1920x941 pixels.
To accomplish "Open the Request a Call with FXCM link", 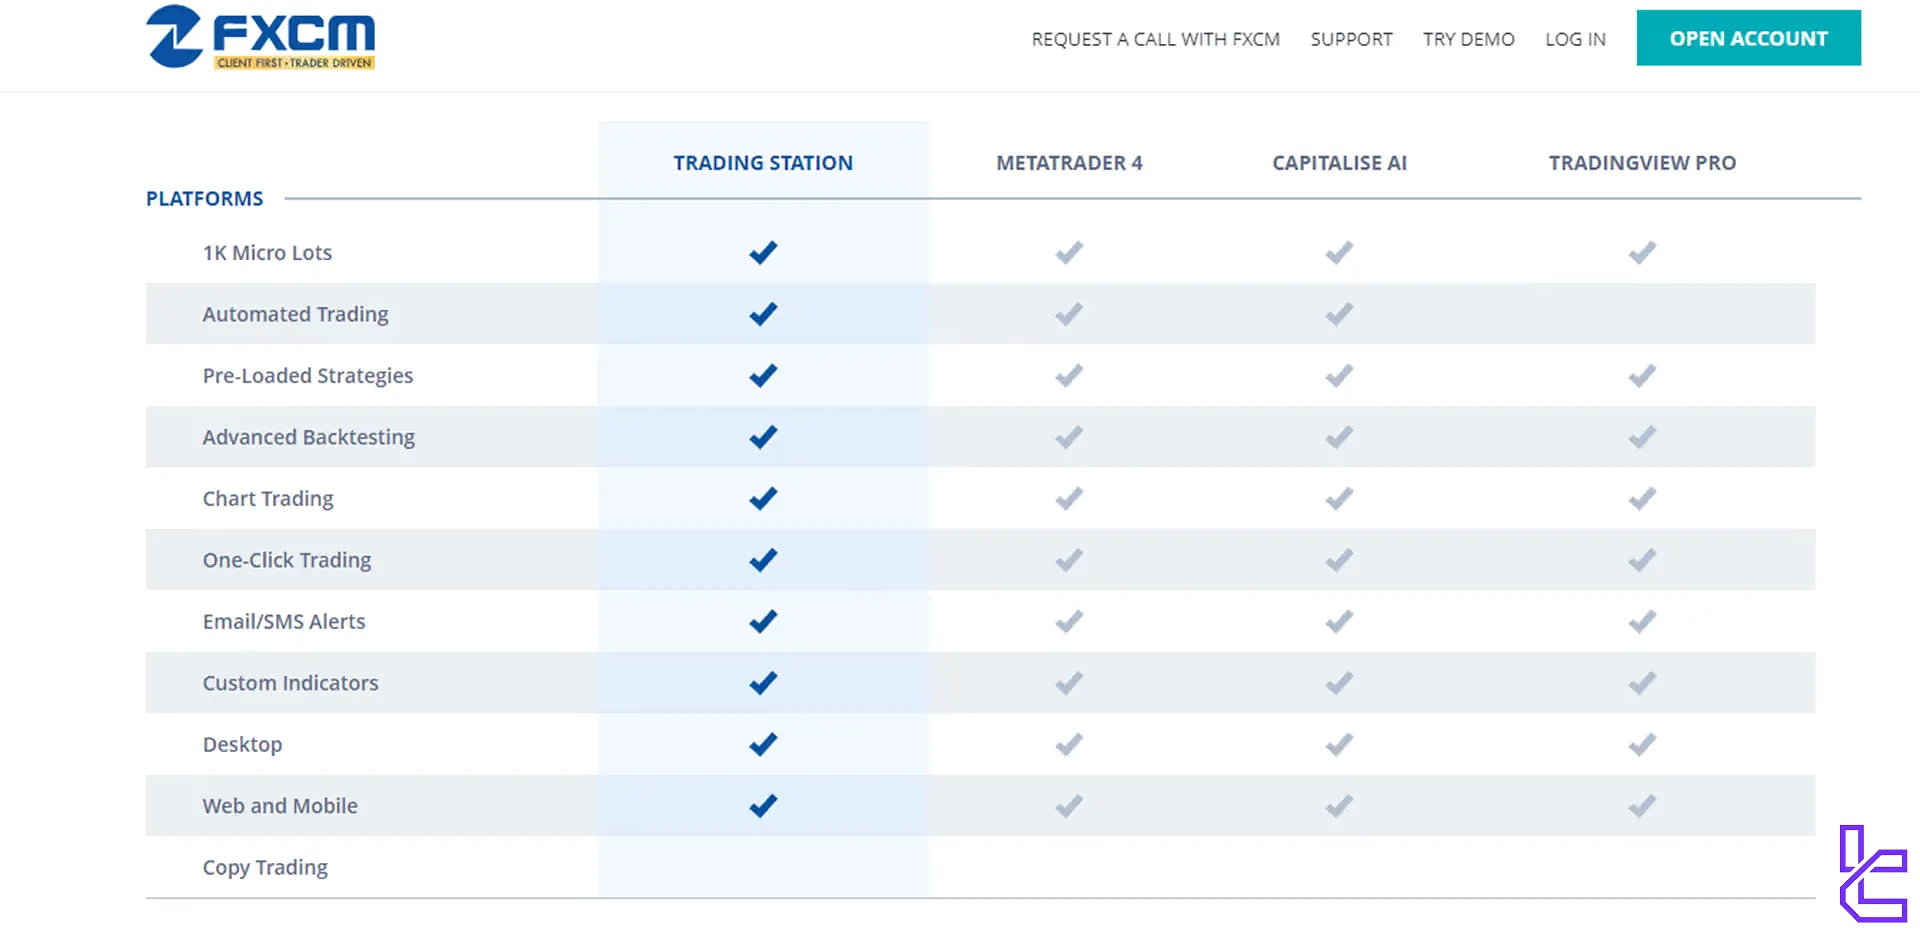I will click(x=1155, y=39).
